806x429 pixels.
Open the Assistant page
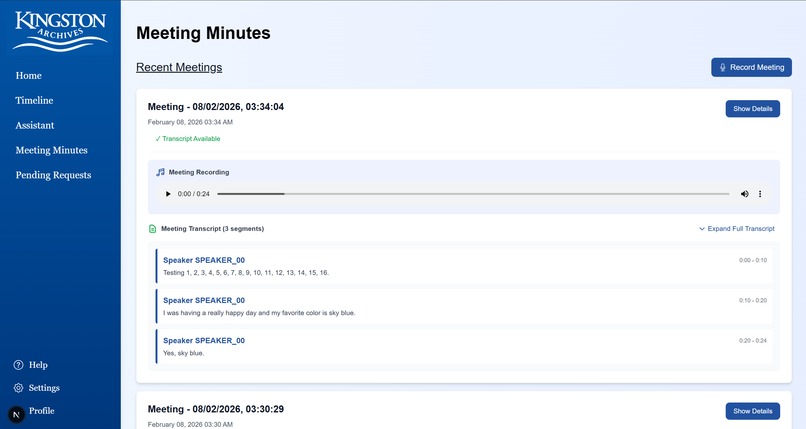pyautogui.click(x=34, y=125)
